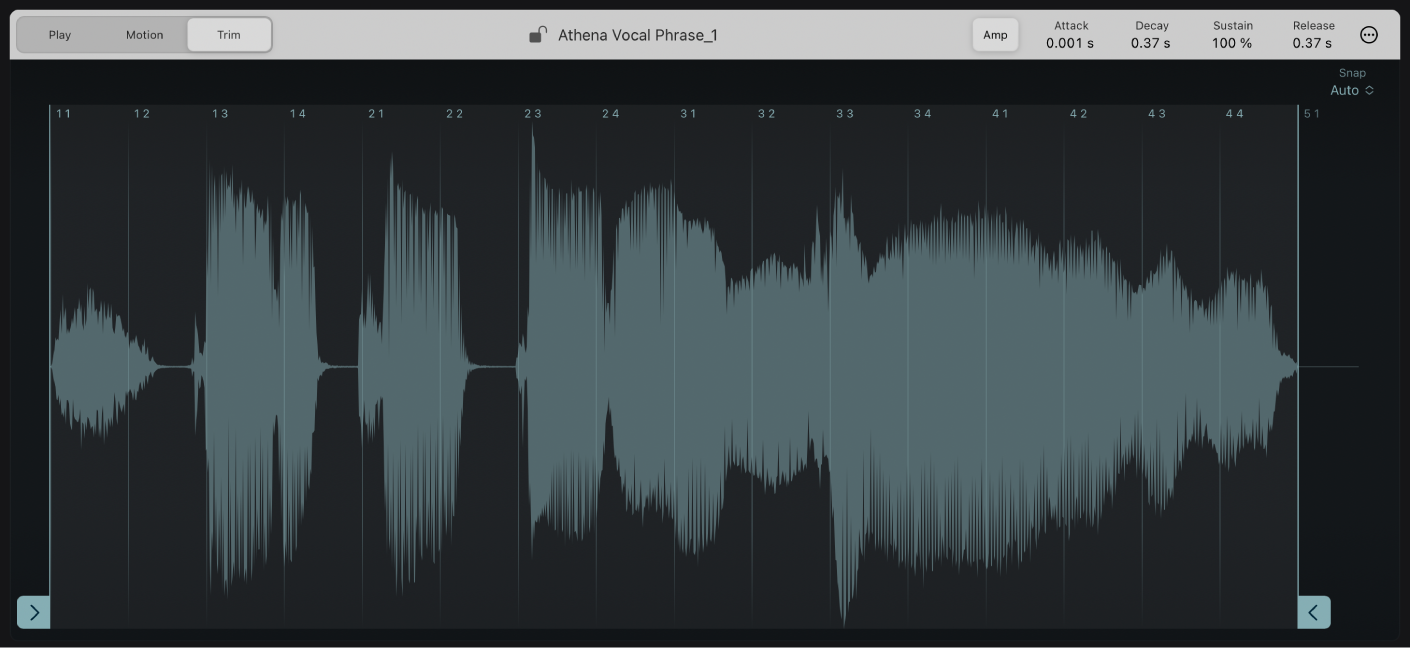Click the Attack value reading 0.001 s
Image resolution: width=1410 pixels, height=650 pixels.
(x=1069, y=42)
